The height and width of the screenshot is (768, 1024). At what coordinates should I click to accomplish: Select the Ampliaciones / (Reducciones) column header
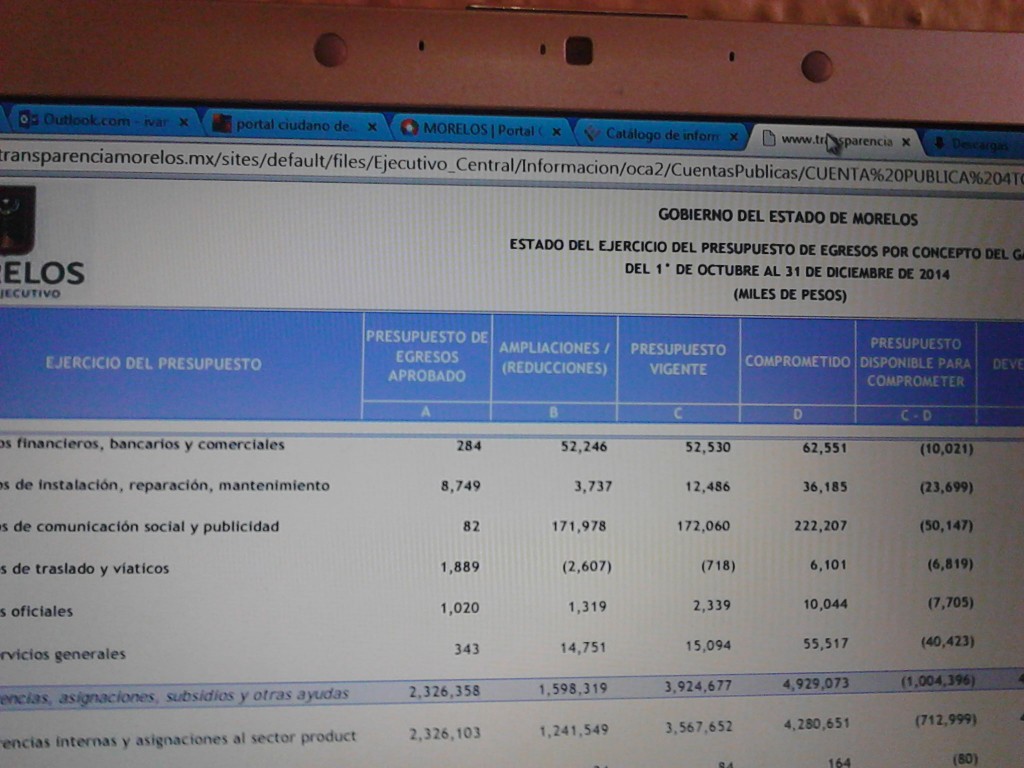(x=554, y=358)
